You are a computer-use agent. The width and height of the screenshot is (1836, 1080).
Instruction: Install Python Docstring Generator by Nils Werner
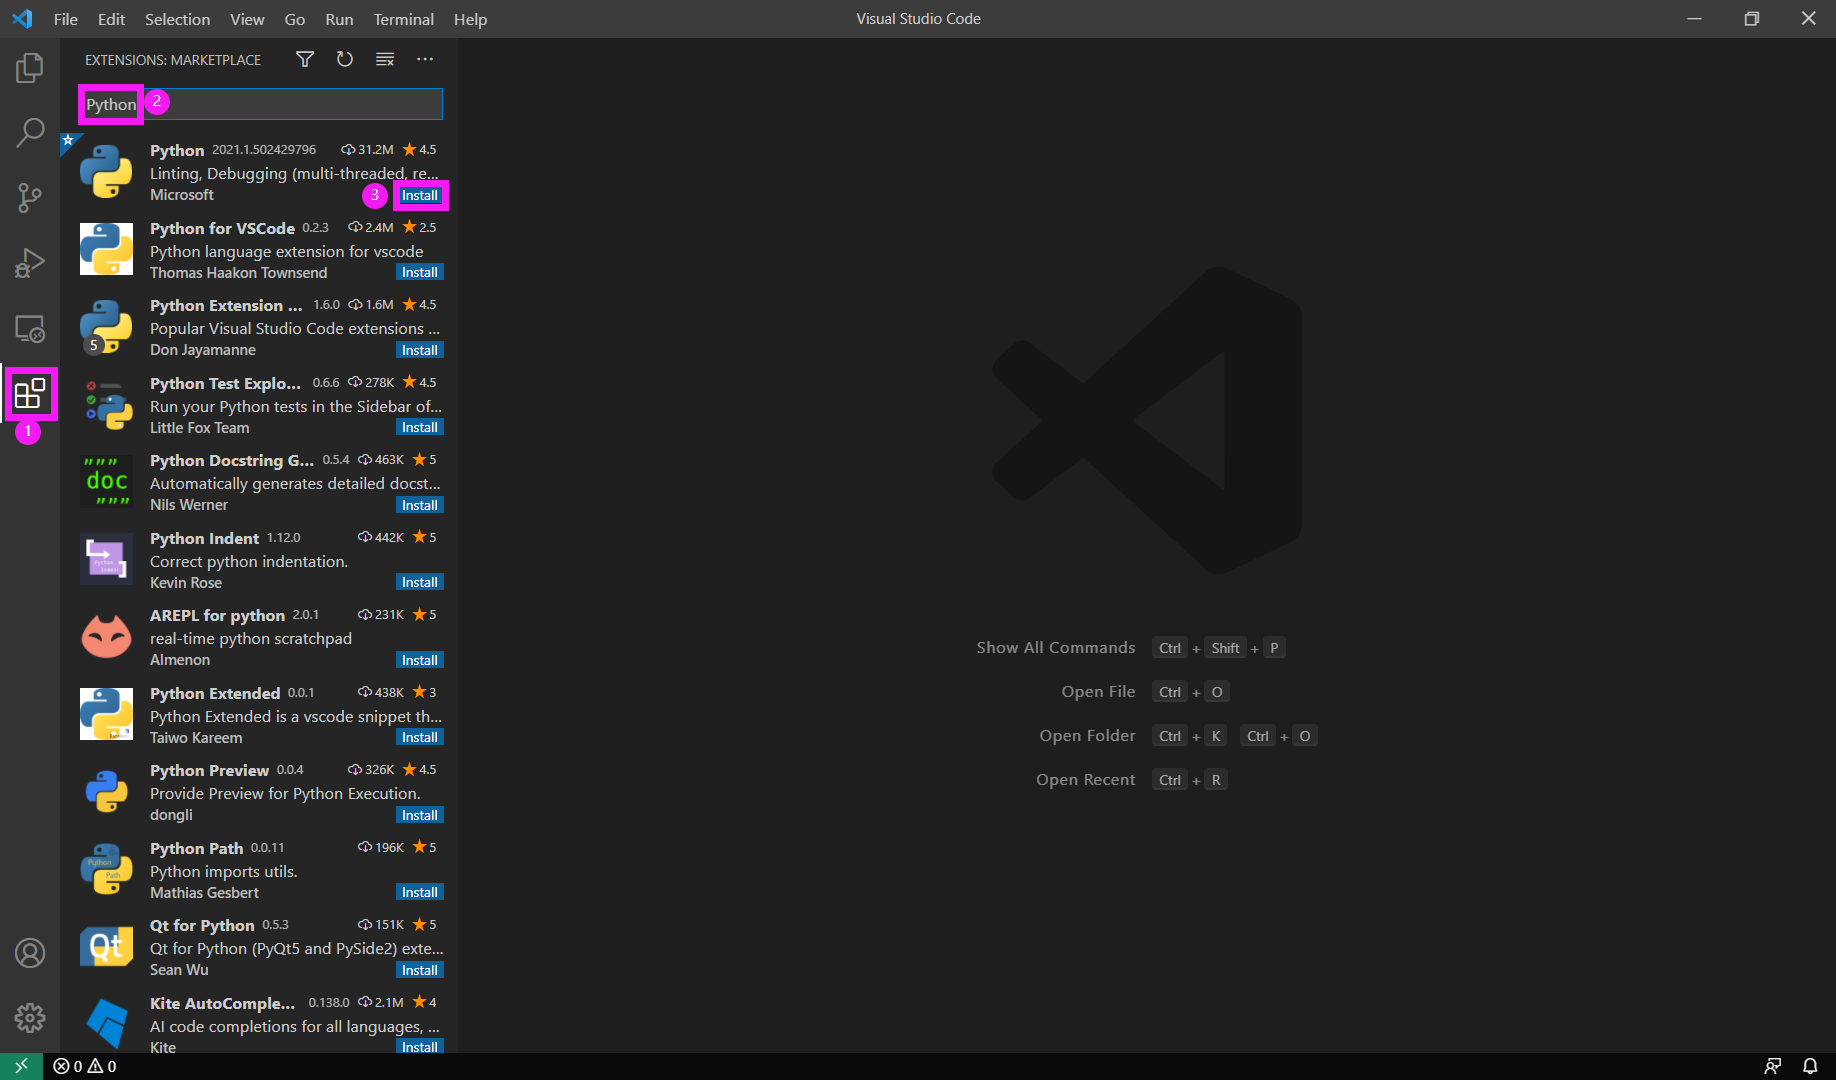[x=420, y=505]
